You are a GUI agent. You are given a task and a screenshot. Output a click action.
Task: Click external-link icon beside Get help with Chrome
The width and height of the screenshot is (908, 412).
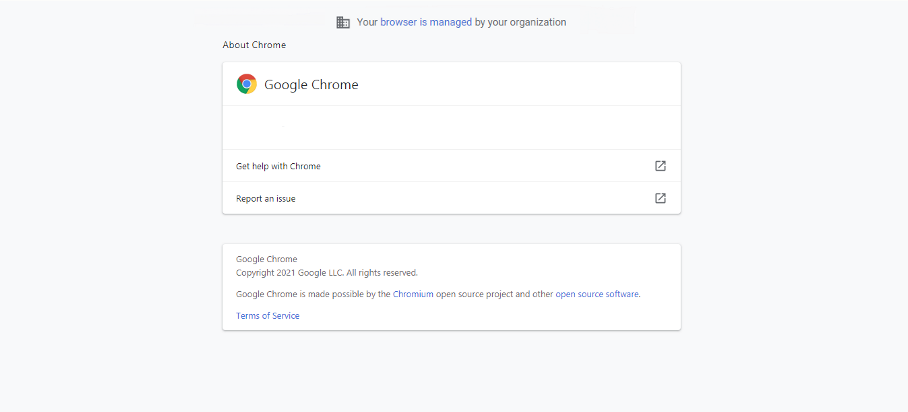tap(660, 166)
